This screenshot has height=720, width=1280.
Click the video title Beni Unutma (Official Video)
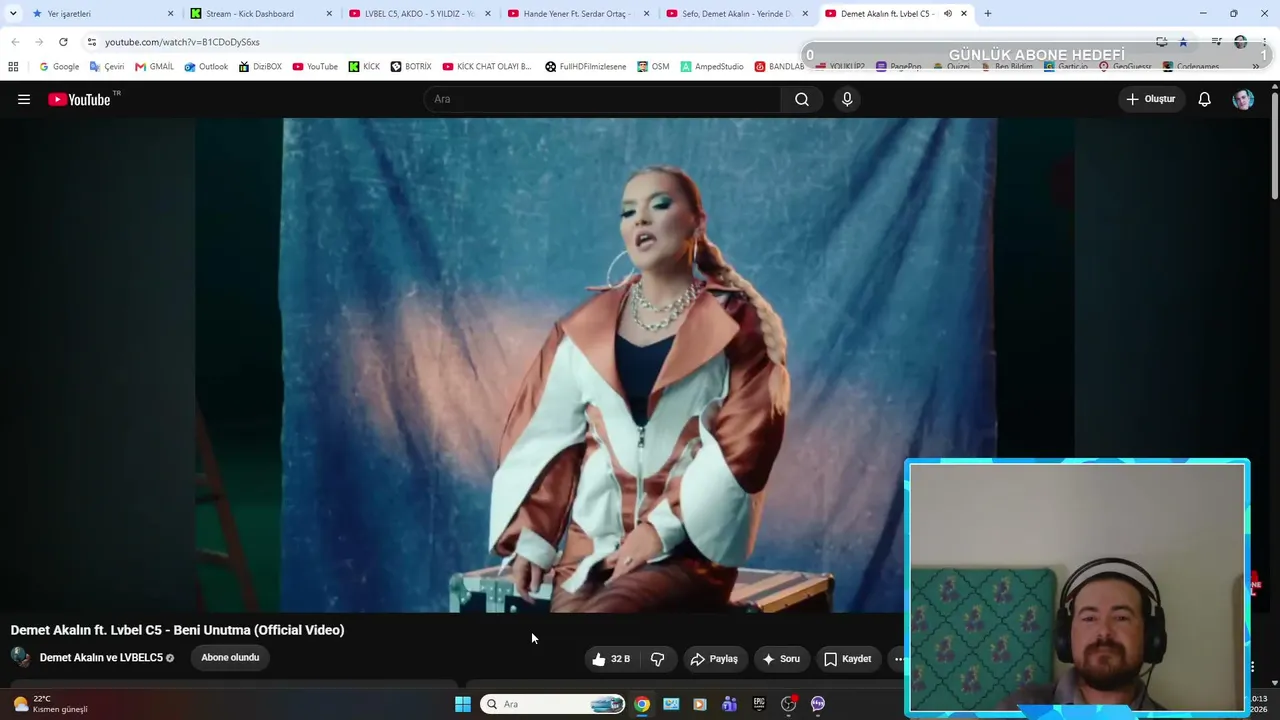[x=177, y=630]
